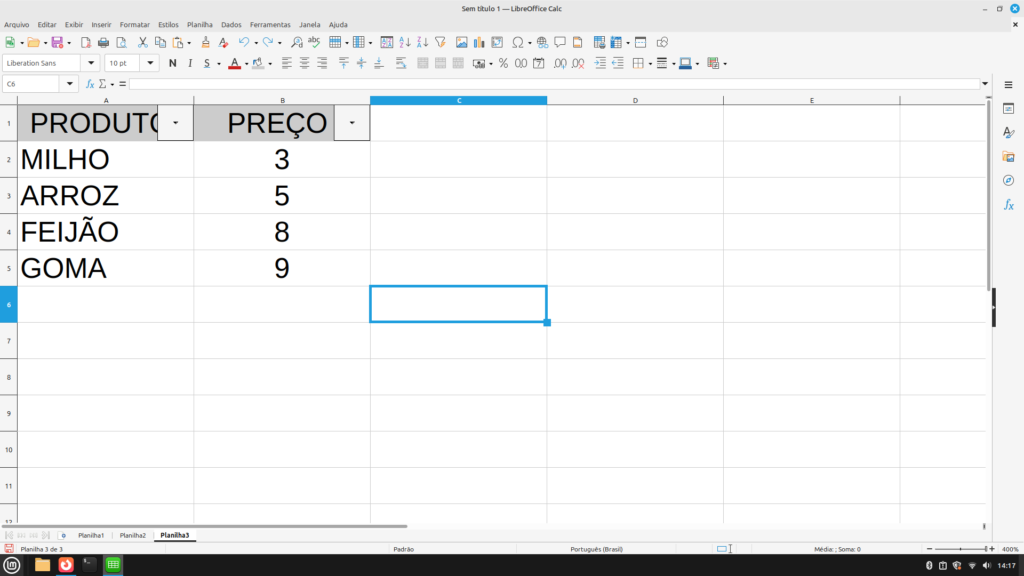Sort ascending using the toolbar icon
Screen dimensions: 1024x576
pos(405,43)
